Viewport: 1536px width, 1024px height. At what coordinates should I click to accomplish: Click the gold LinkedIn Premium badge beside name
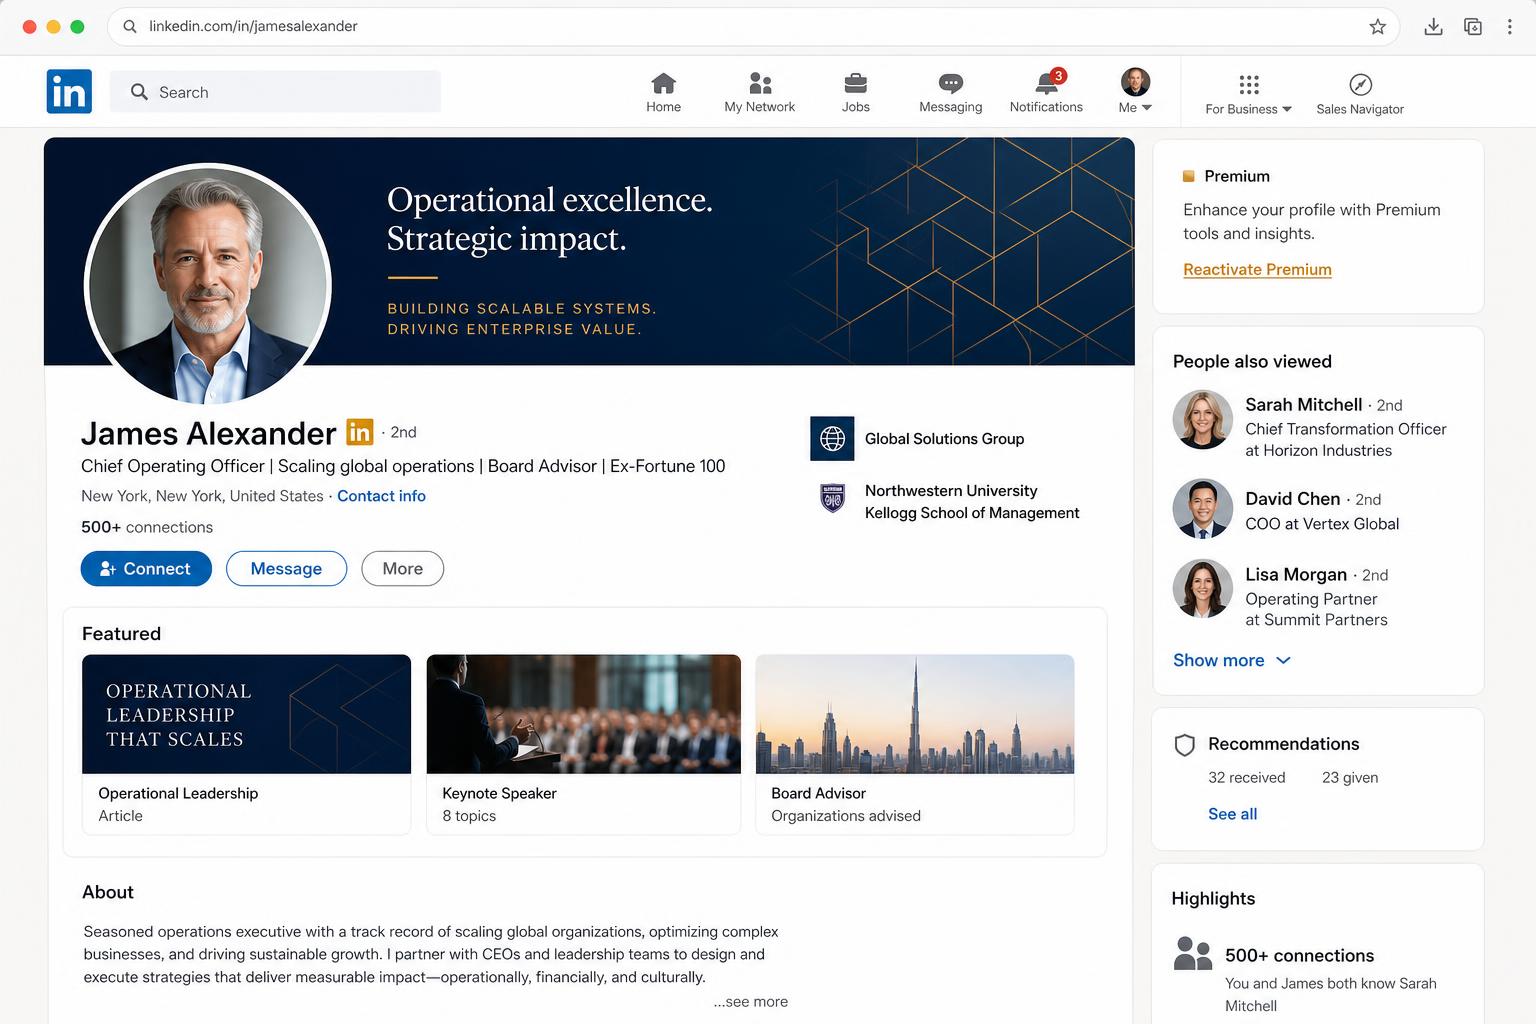359,432
